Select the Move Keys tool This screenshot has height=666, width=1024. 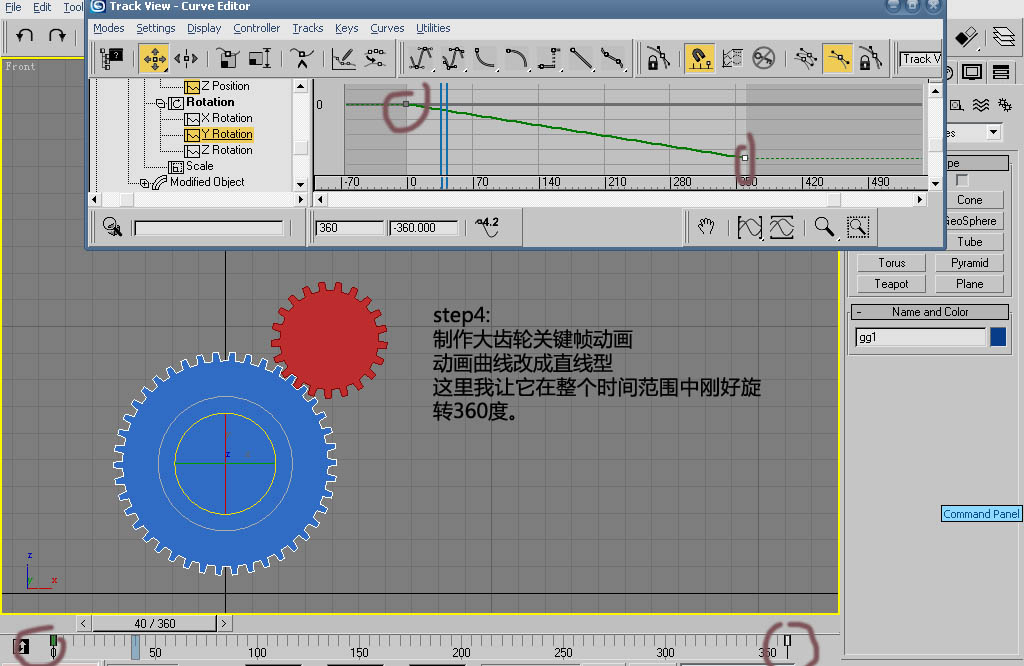[x=154, y=59]
